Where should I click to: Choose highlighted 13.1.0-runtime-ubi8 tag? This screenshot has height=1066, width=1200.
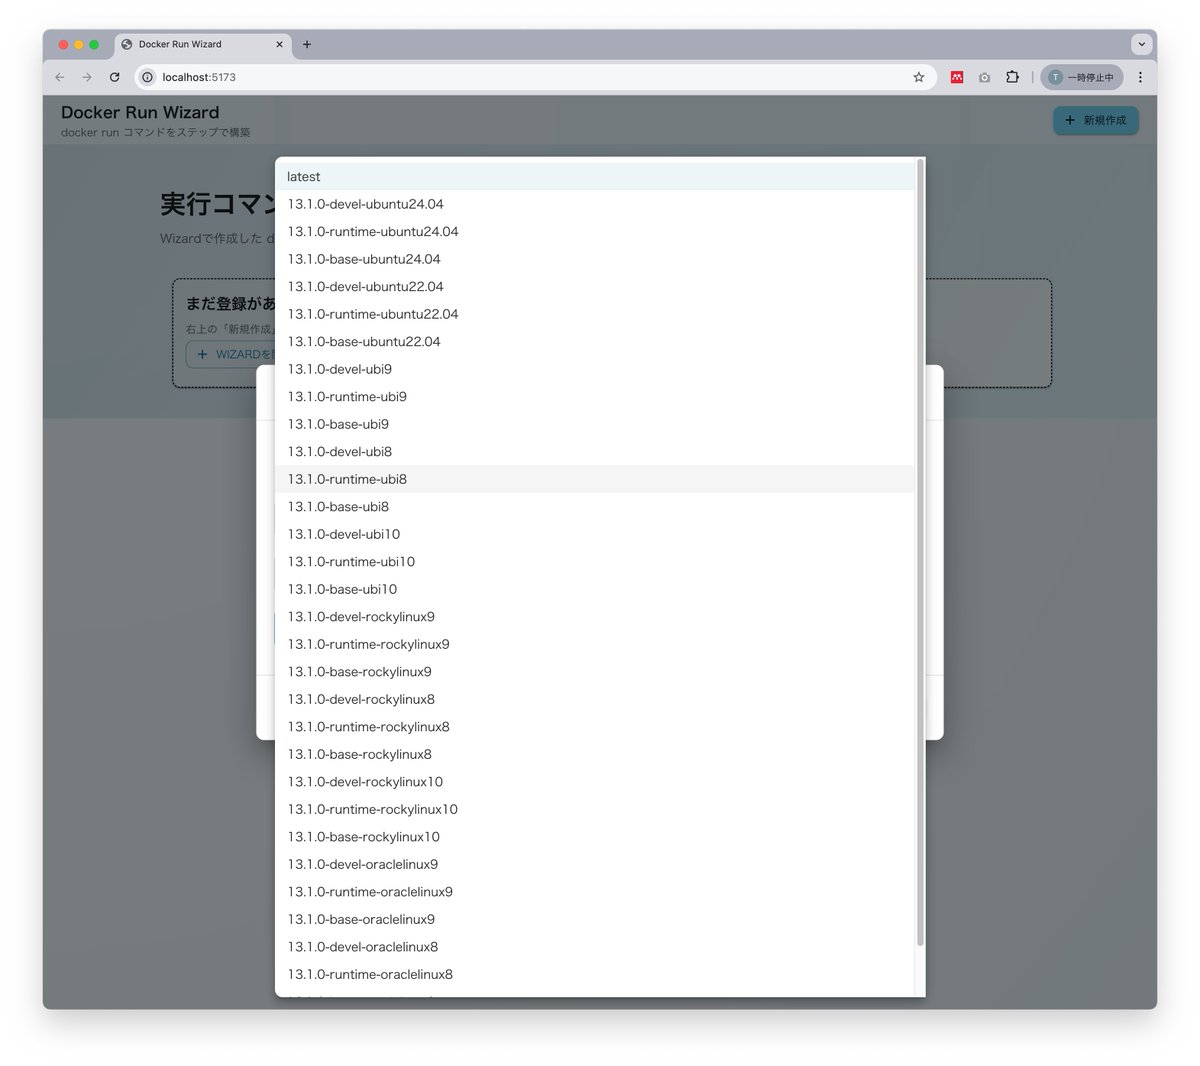click(595, 479)
